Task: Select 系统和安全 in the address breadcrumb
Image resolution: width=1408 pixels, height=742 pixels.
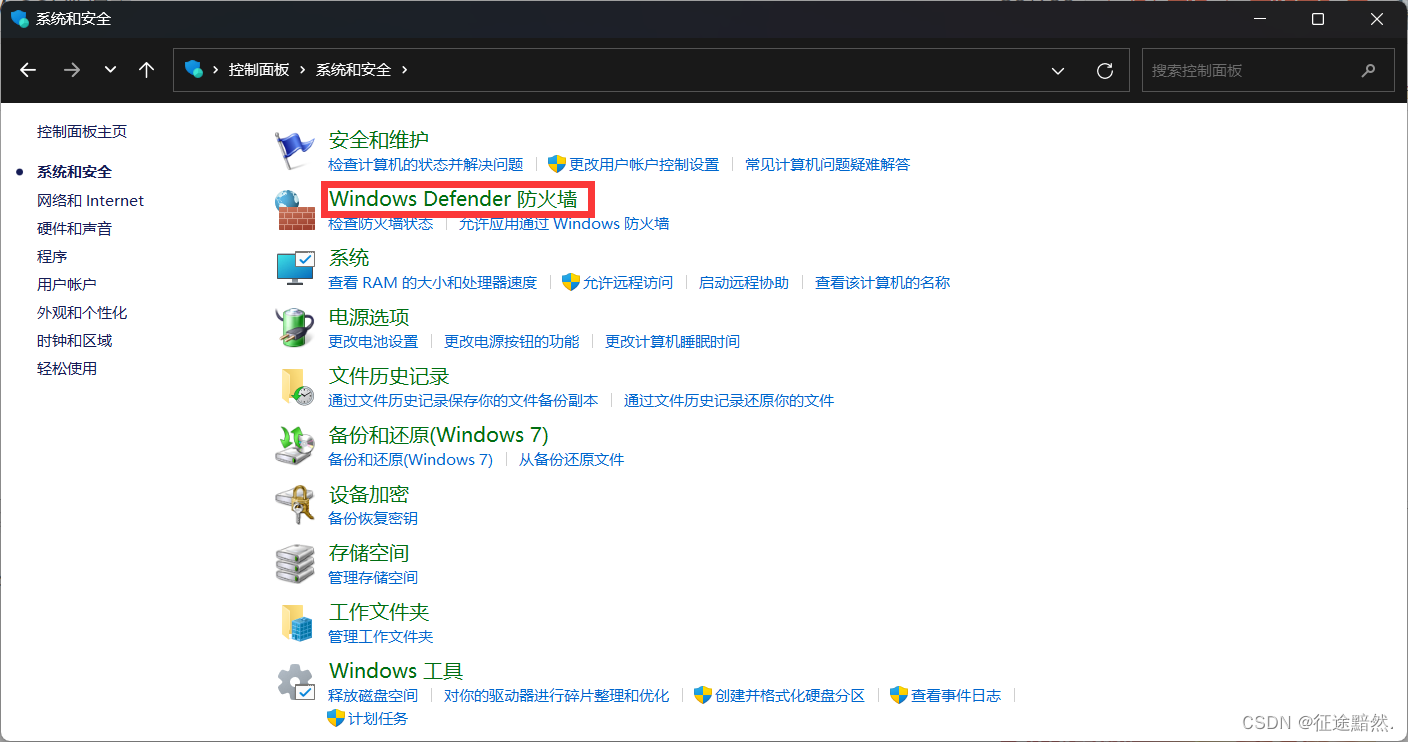Action: click(x=354, y=70)
